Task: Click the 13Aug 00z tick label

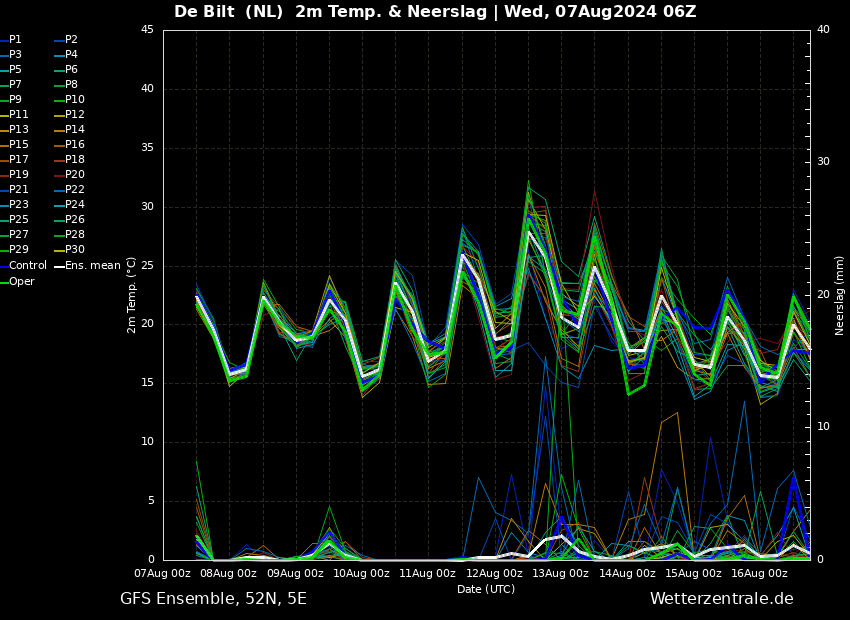Action: tap(561, 573)
